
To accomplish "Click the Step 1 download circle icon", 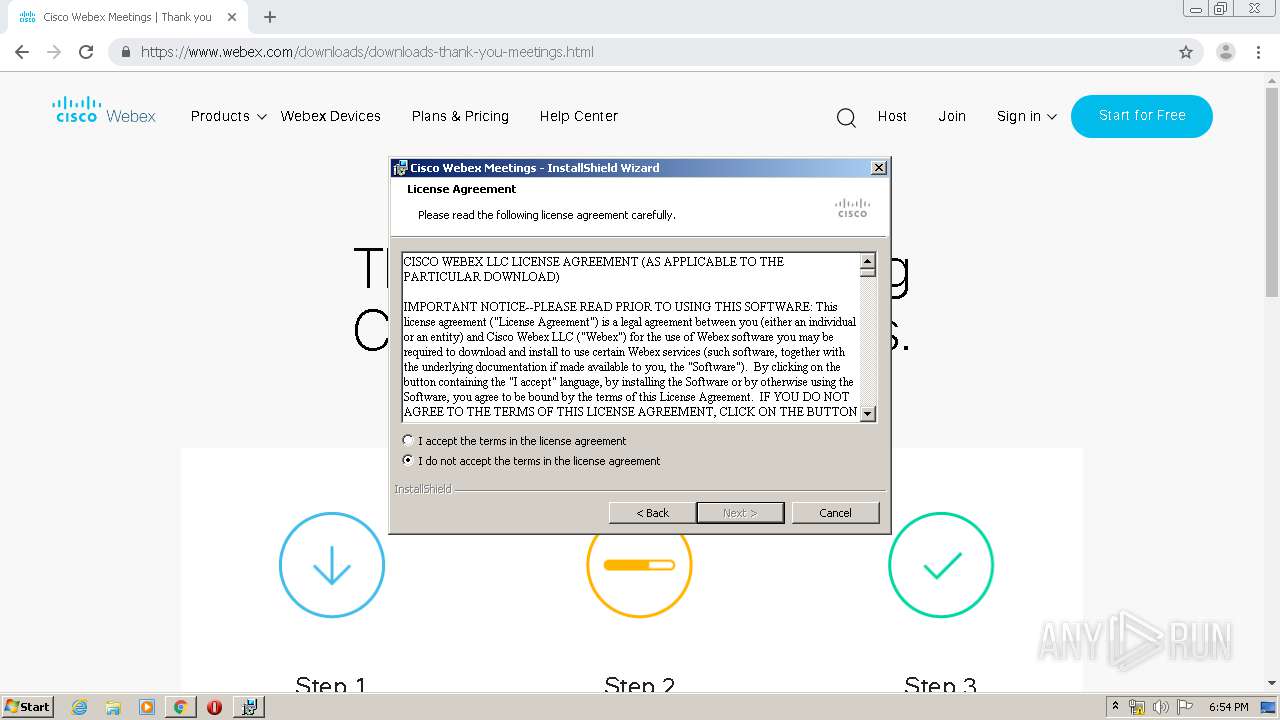I will click(x=332, y=565).
